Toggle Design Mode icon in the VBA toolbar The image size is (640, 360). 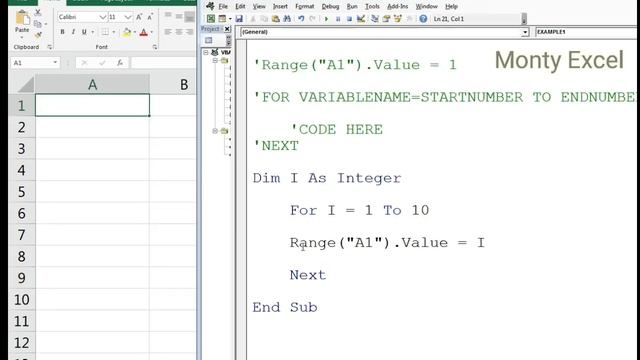pyautogui.click(x=361, y=18)
